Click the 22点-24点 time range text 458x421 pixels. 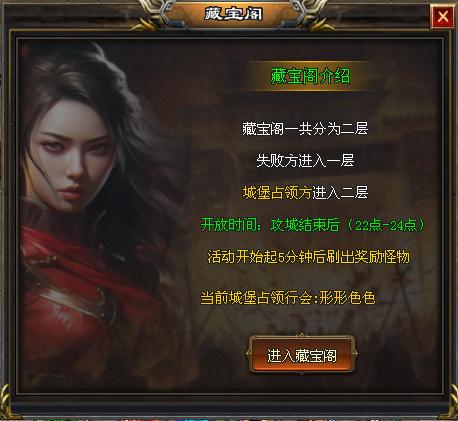tap(386, 225)
